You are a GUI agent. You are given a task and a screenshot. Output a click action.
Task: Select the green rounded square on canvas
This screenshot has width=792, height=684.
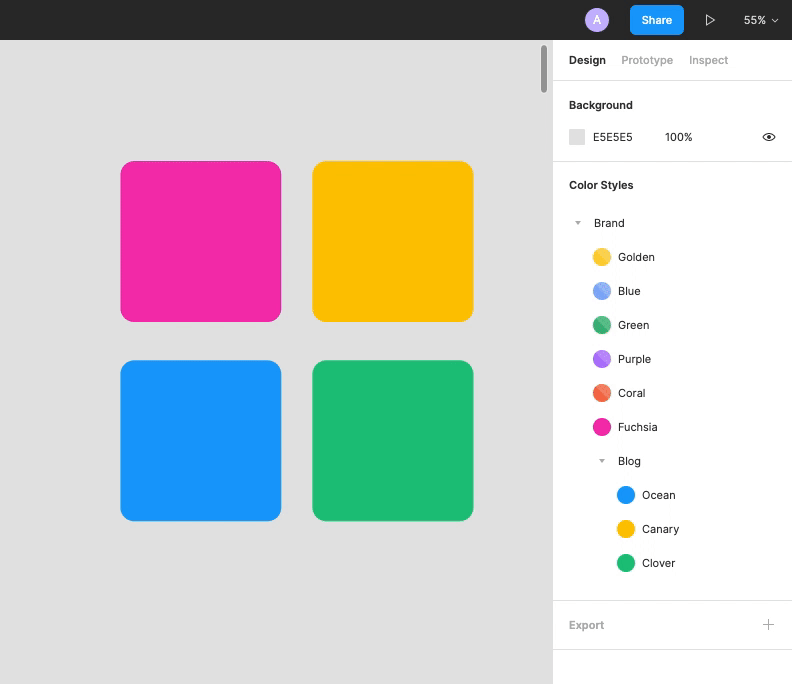pos(392,441)
